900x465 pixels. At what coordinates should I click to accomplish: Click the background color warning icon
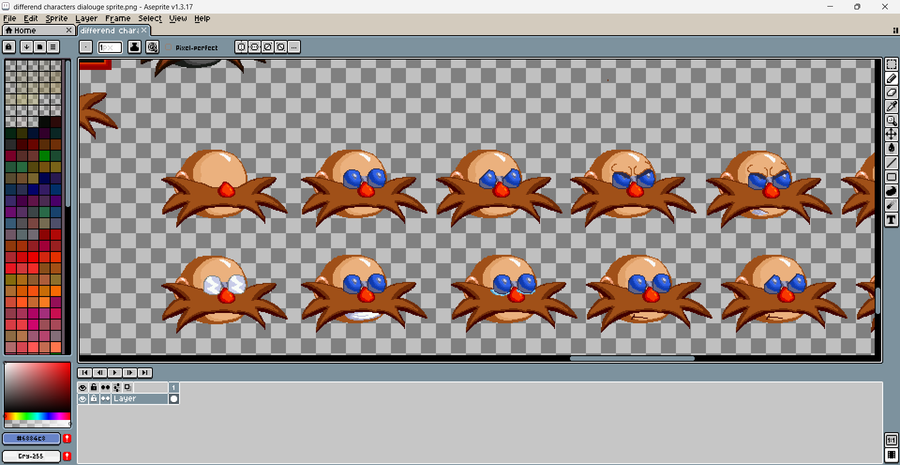67,456
